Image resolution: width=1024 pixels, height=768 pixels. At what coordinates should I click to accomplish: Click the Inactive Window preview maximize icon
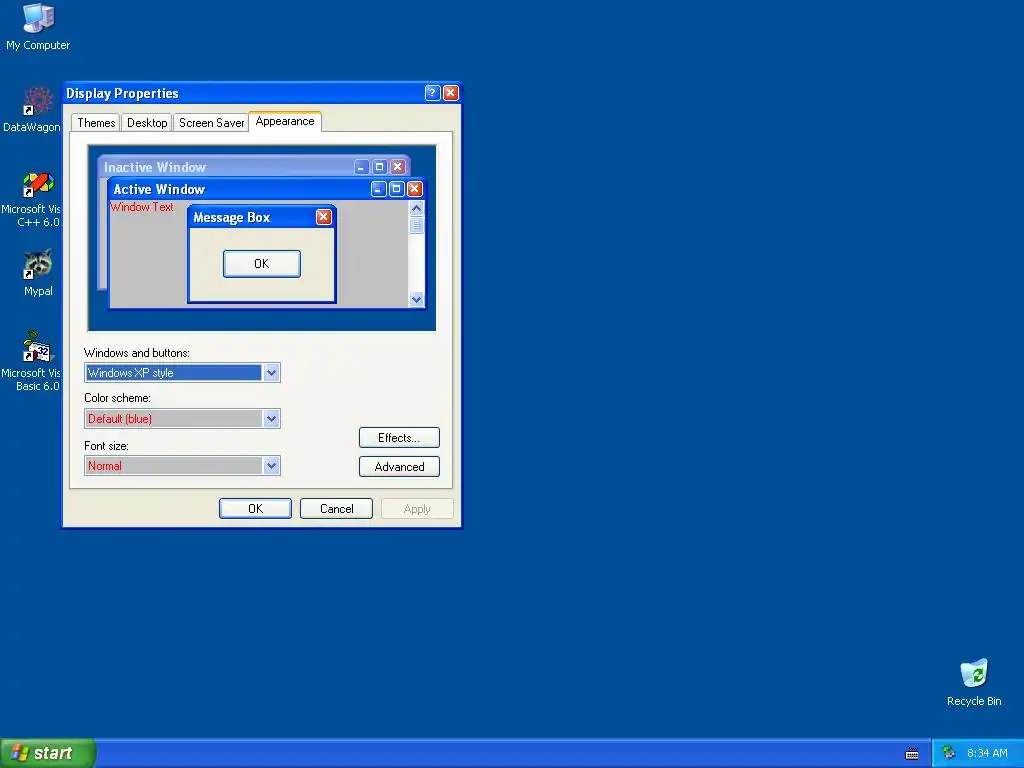click(379, 167)
